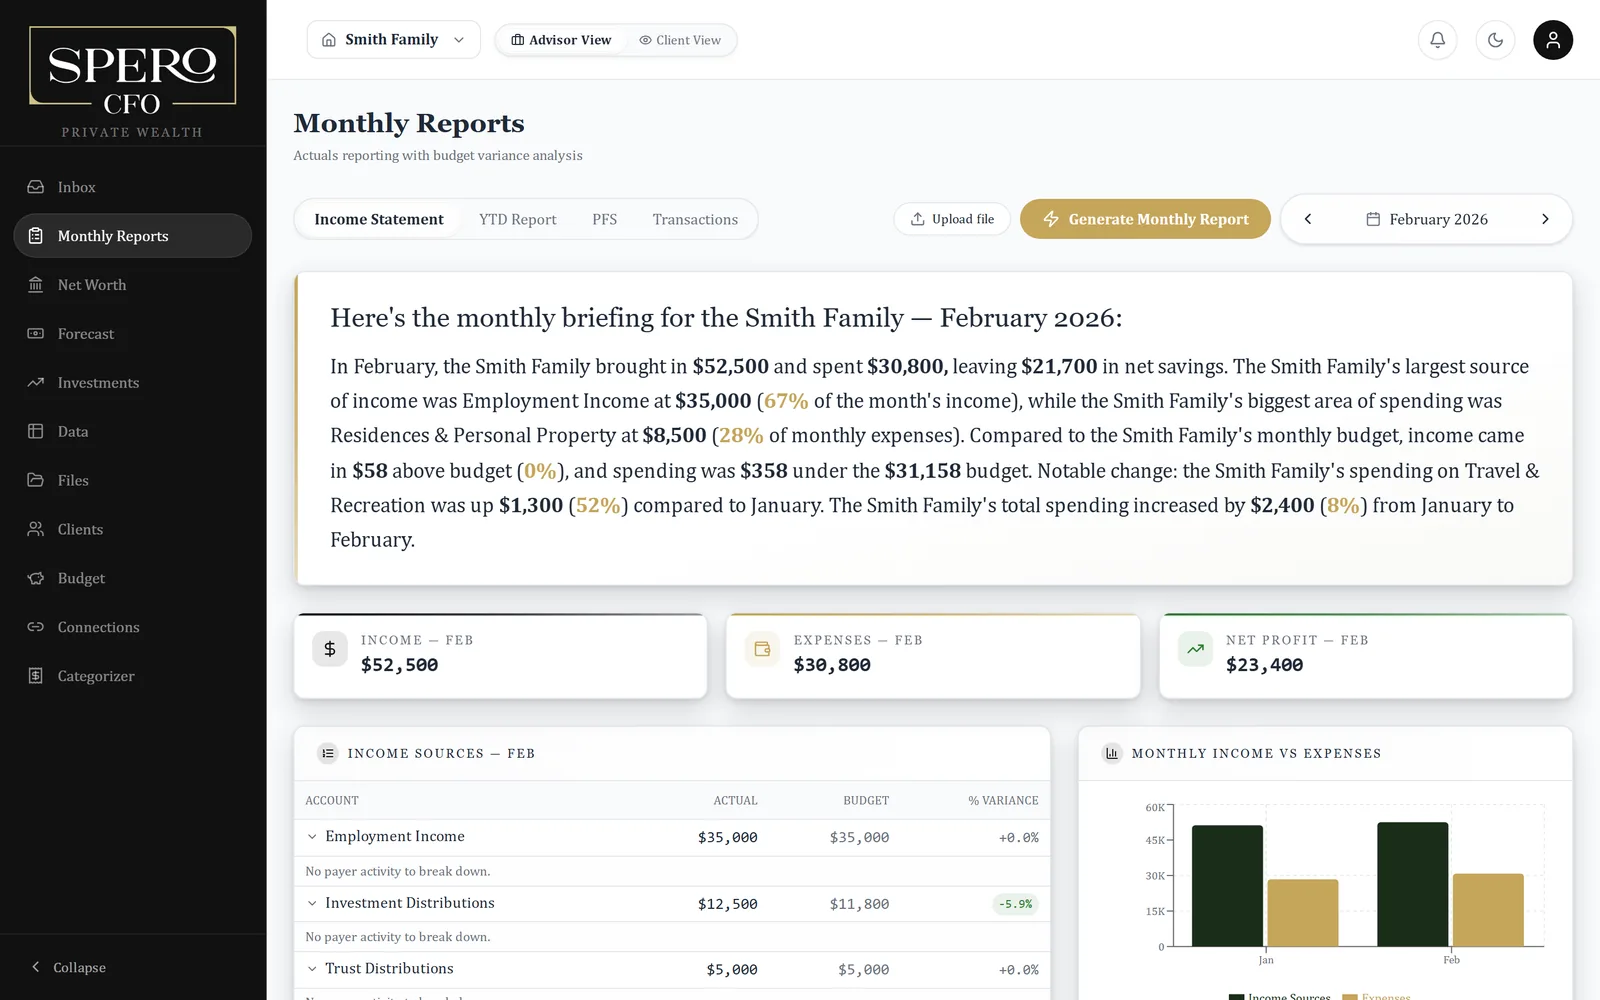Go to the previous month
The image size is (1600, 1000).
(1307, 219)
